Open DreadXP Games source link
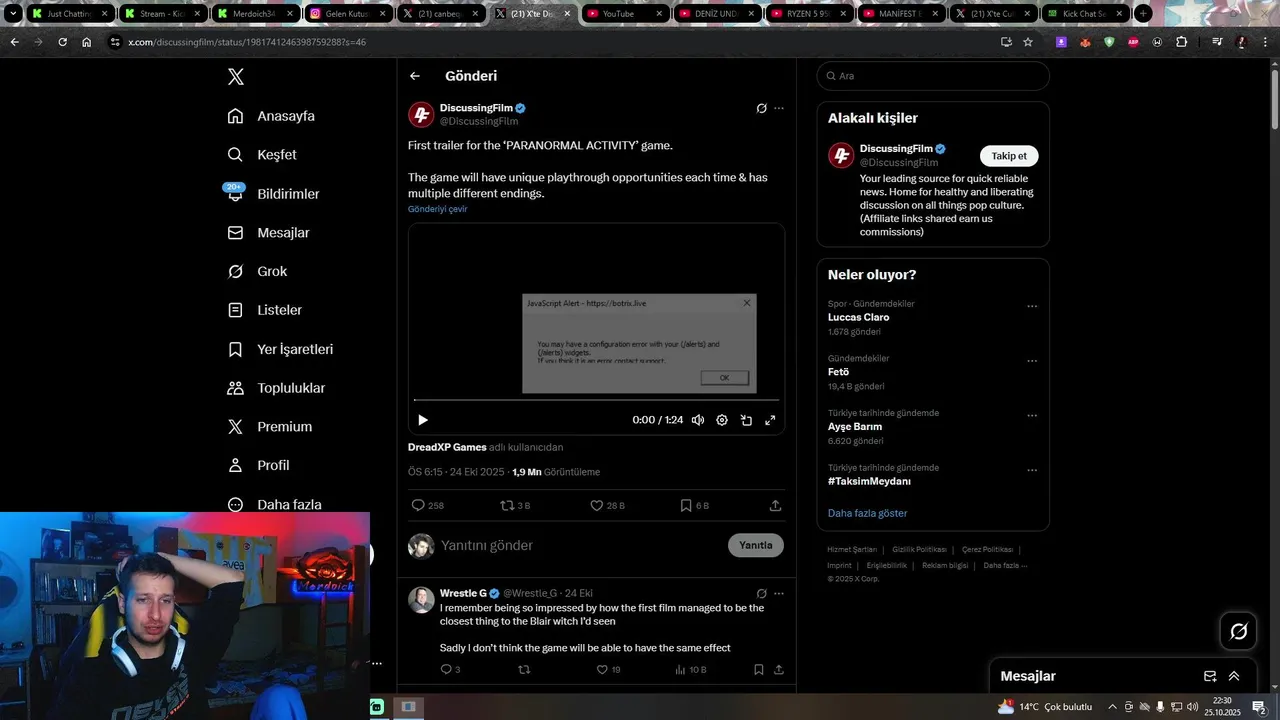The width and height of the screenshot is (1280, 720). click(x=447, y=447)
